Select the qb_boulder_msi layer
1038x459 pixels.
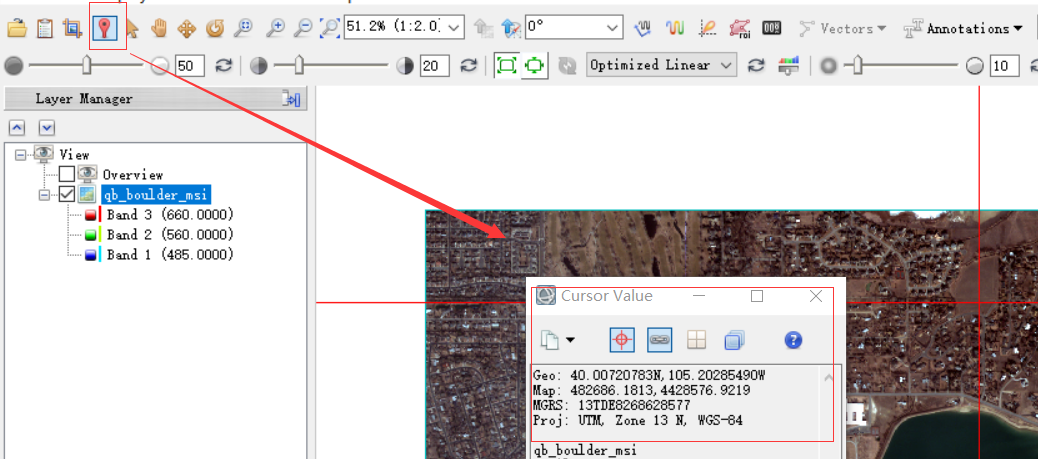pyautogui.click(x=155, y=195)
